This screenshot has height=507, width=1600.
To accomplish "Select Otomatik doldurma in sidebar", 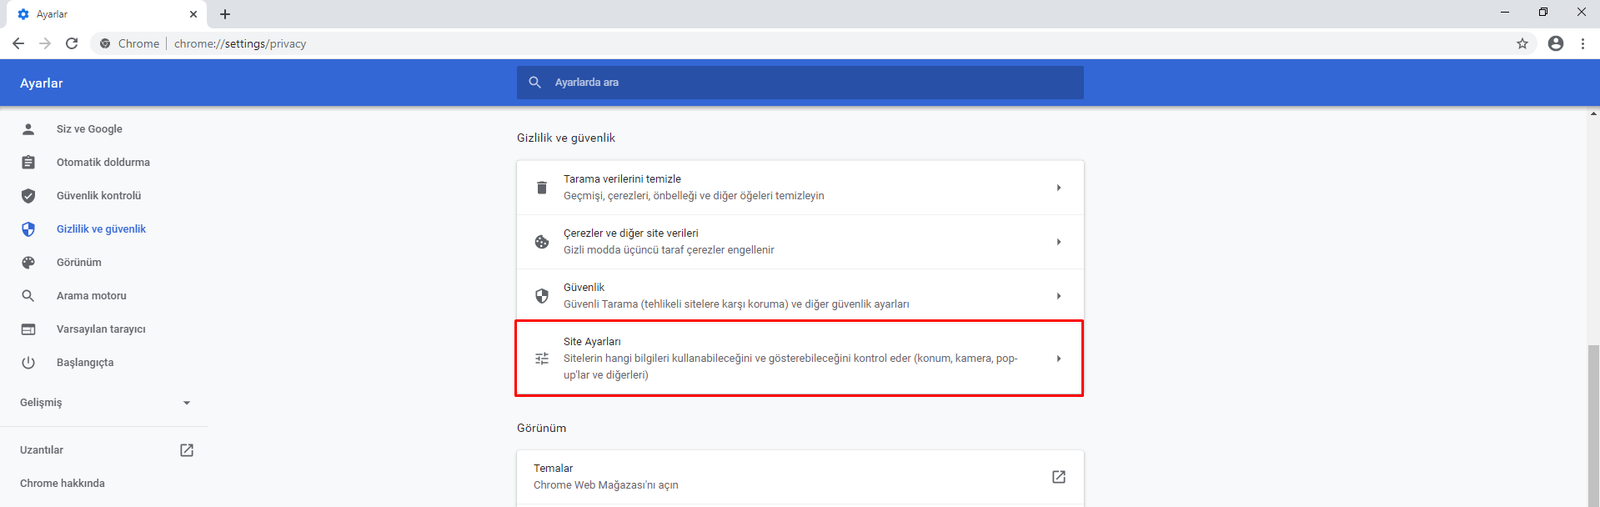I will tap(103, 162).
